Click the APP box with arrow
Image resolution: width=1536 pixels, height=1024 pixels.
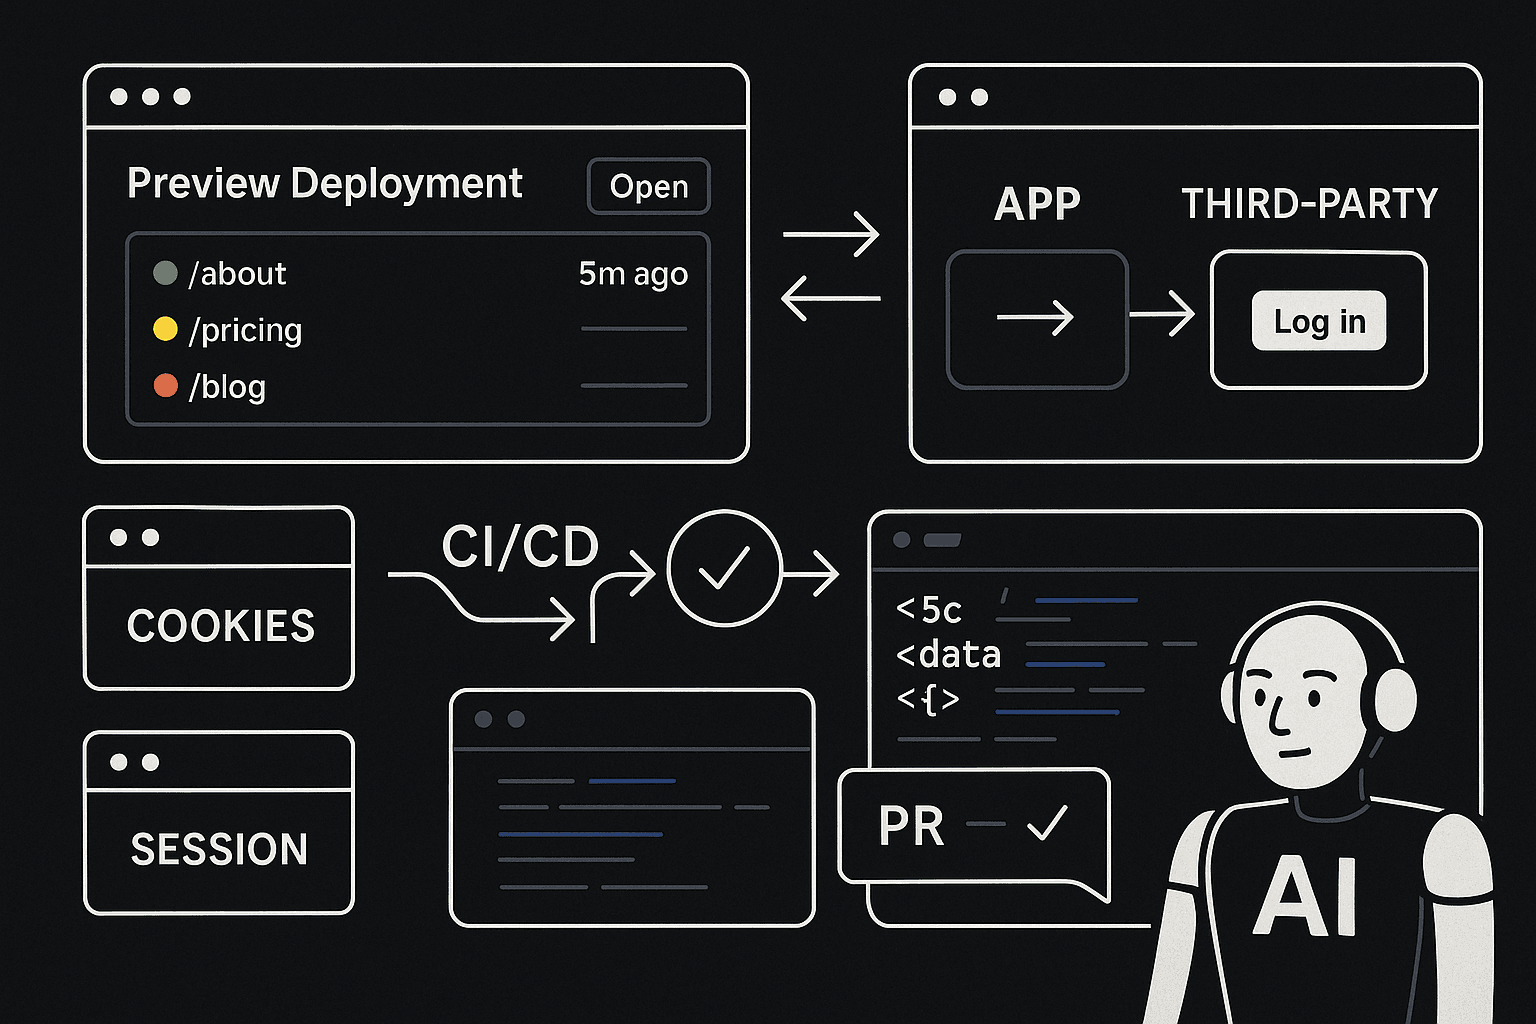pos(1037,319)
